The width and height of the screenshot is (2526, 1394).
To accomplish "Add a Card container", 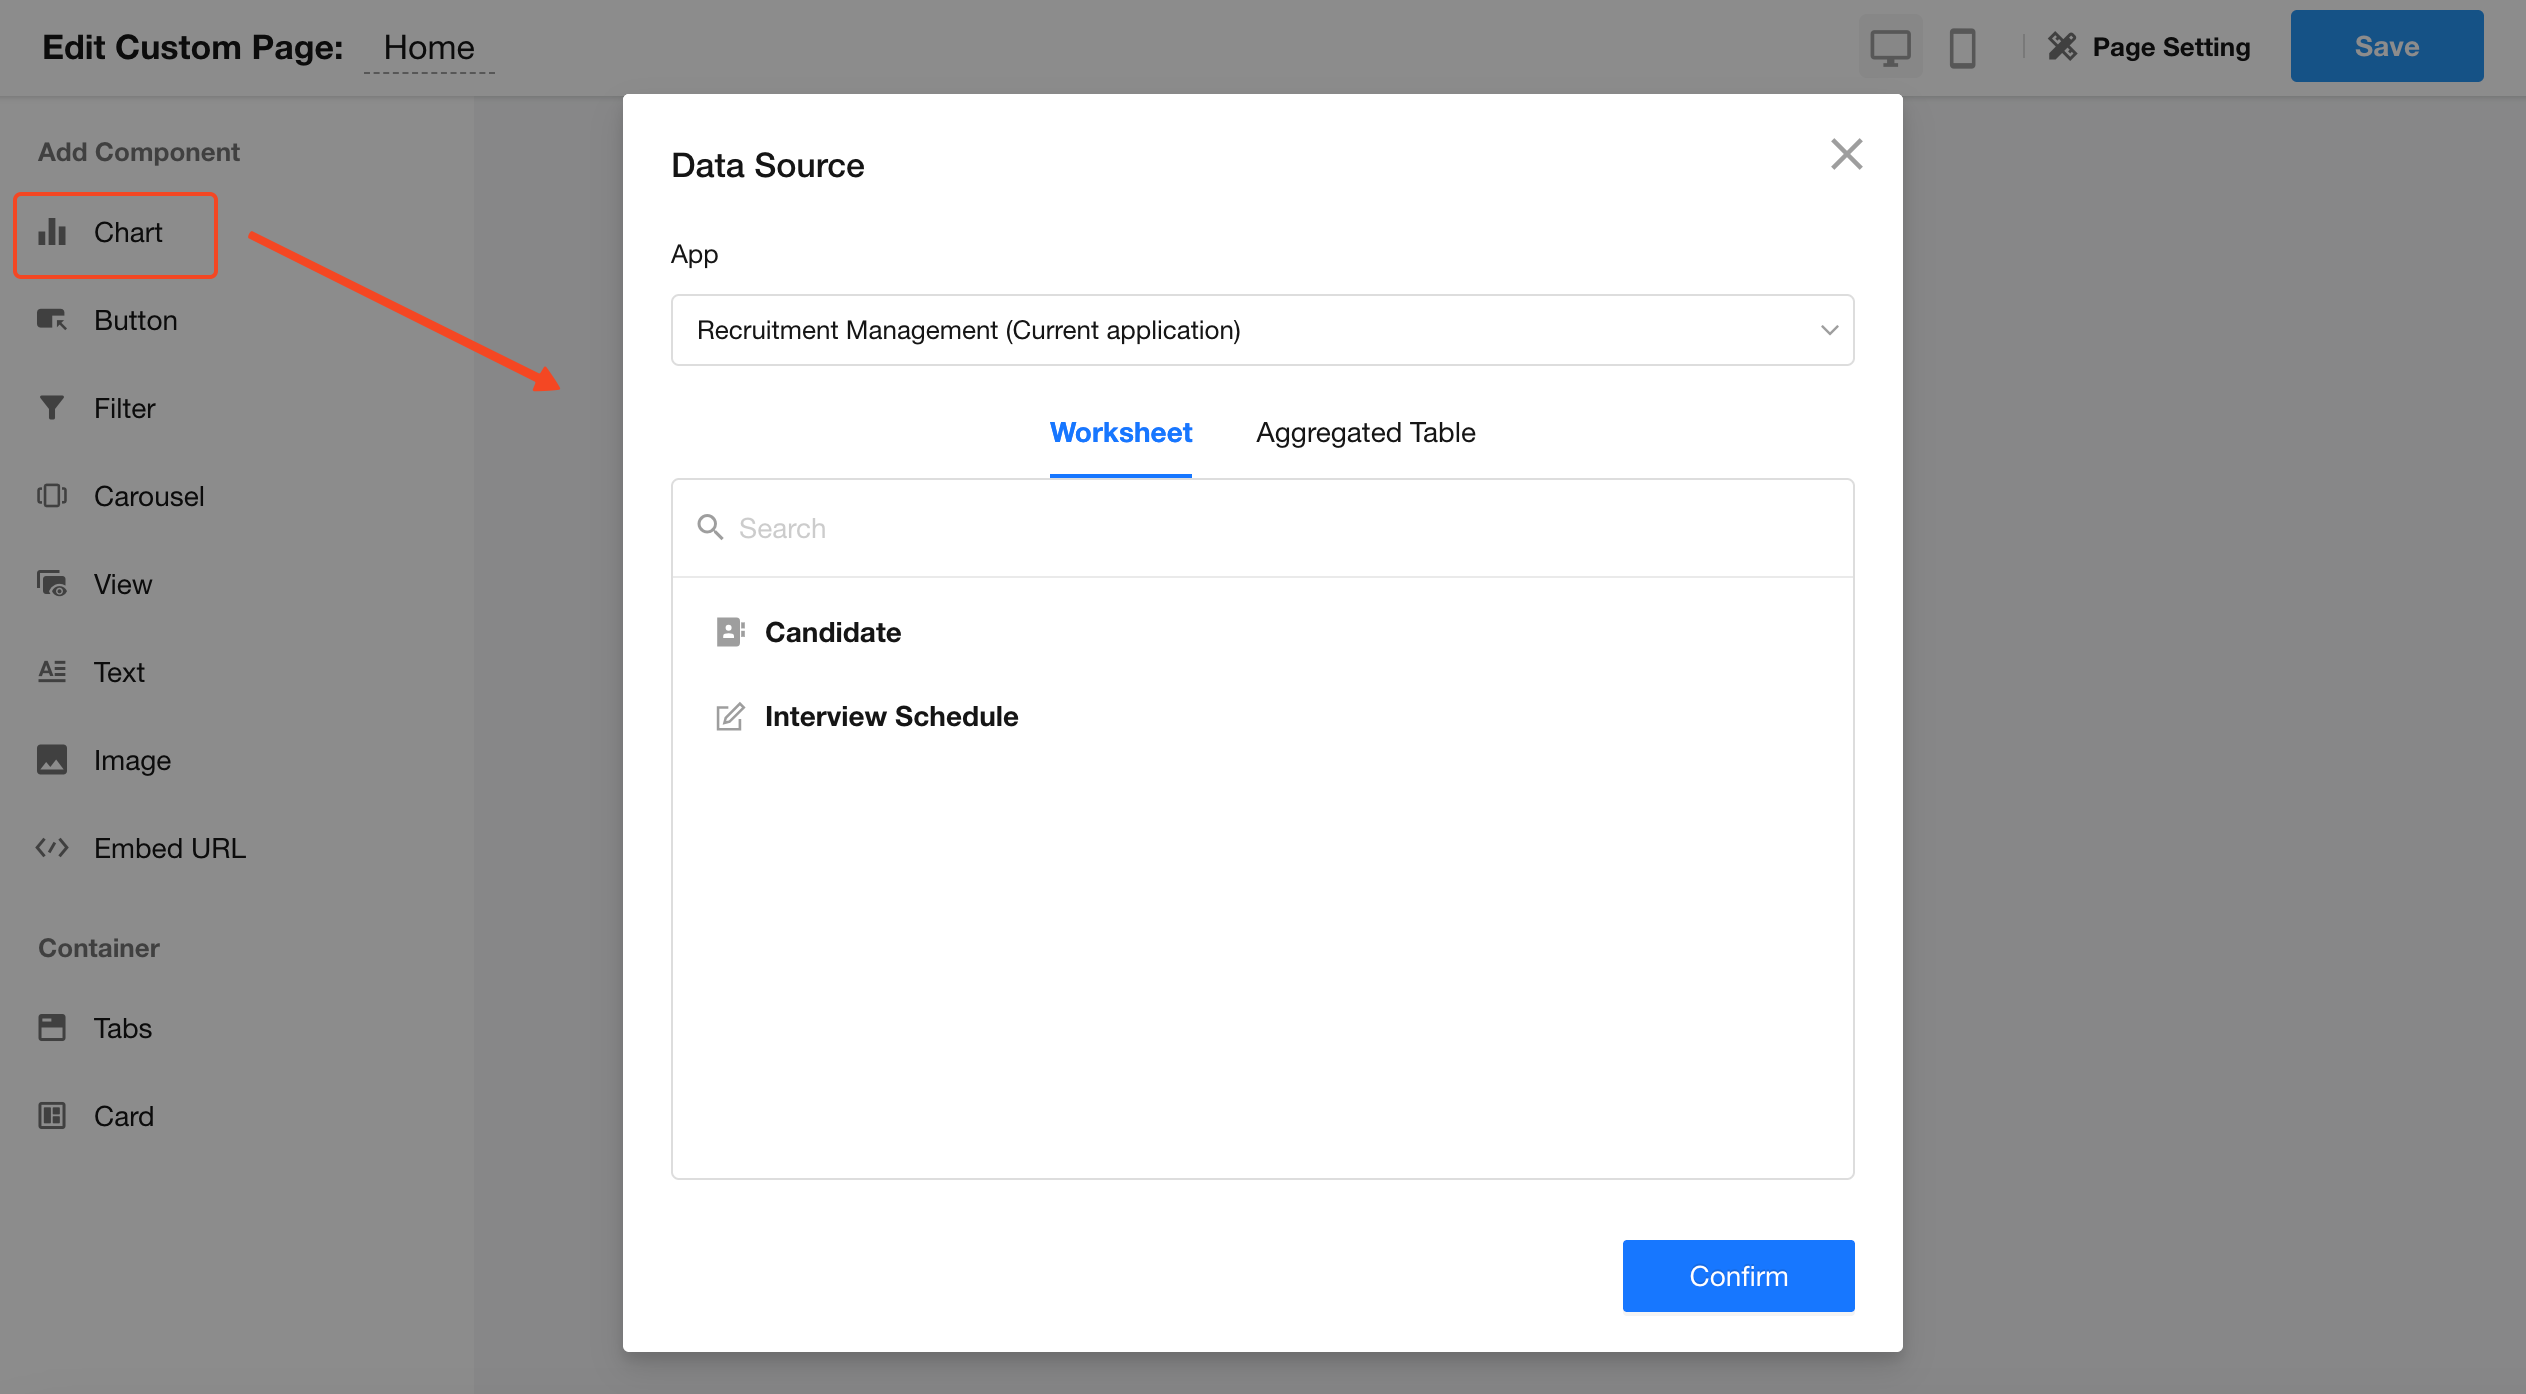I will coord(96,1116).
